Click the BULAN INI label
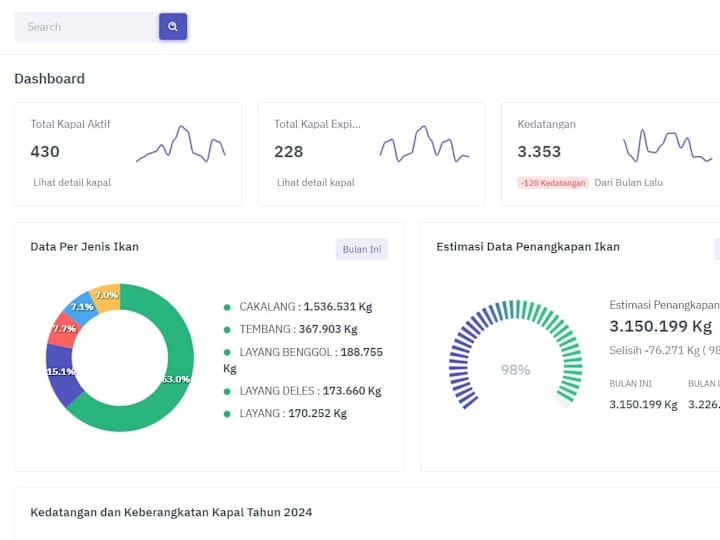The height and width of the screenshot is (540, 720). click(x=630, y=383)
